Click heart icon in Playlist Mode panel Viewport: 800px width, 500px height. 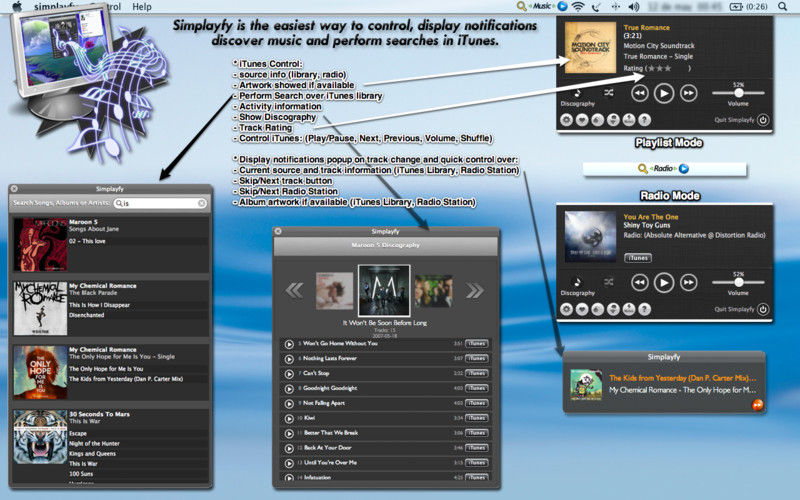(582, 120)
